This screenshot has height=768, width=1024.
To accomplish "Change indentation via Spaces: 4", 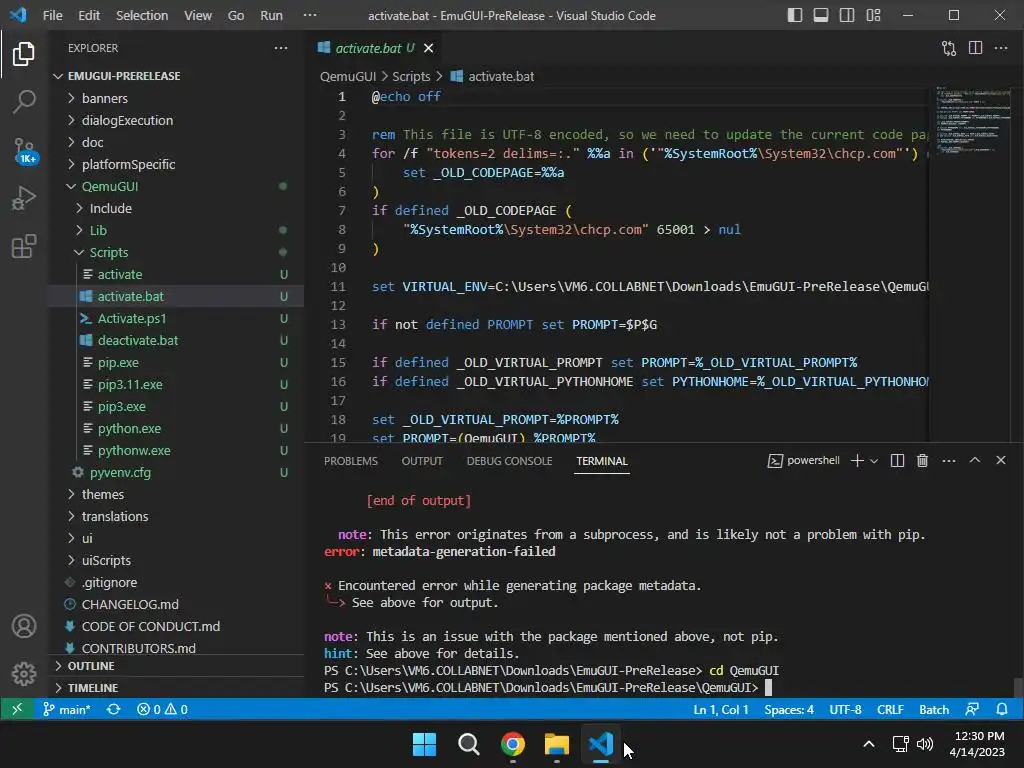I will [x=789, y=709].
